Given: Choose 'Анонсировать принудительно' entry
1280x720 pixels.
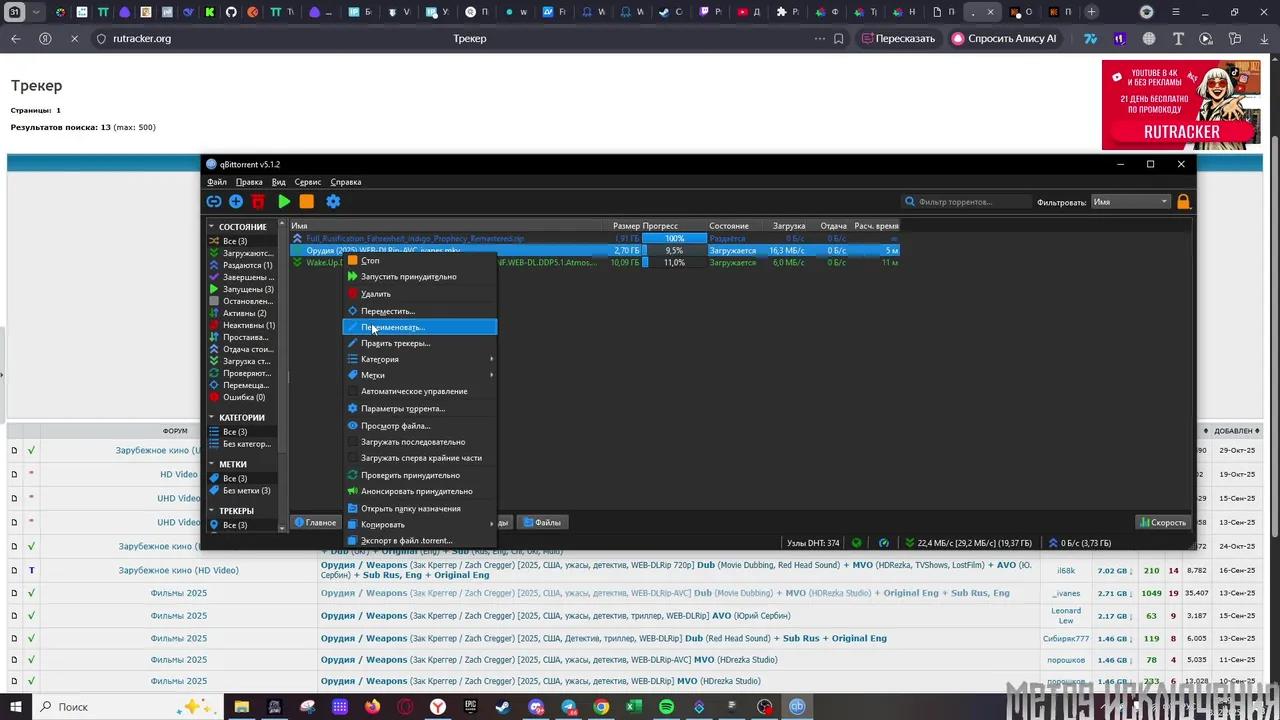Looking at the screenshot, I should point(420,491).
